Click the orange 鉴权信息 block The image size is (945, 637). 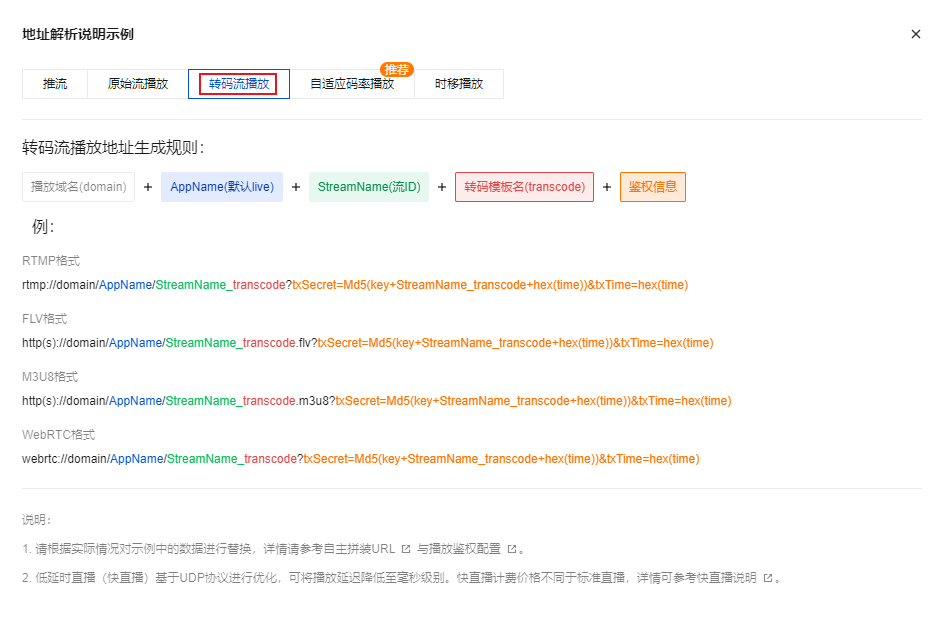pyautogui.click(x=652, y=187)
